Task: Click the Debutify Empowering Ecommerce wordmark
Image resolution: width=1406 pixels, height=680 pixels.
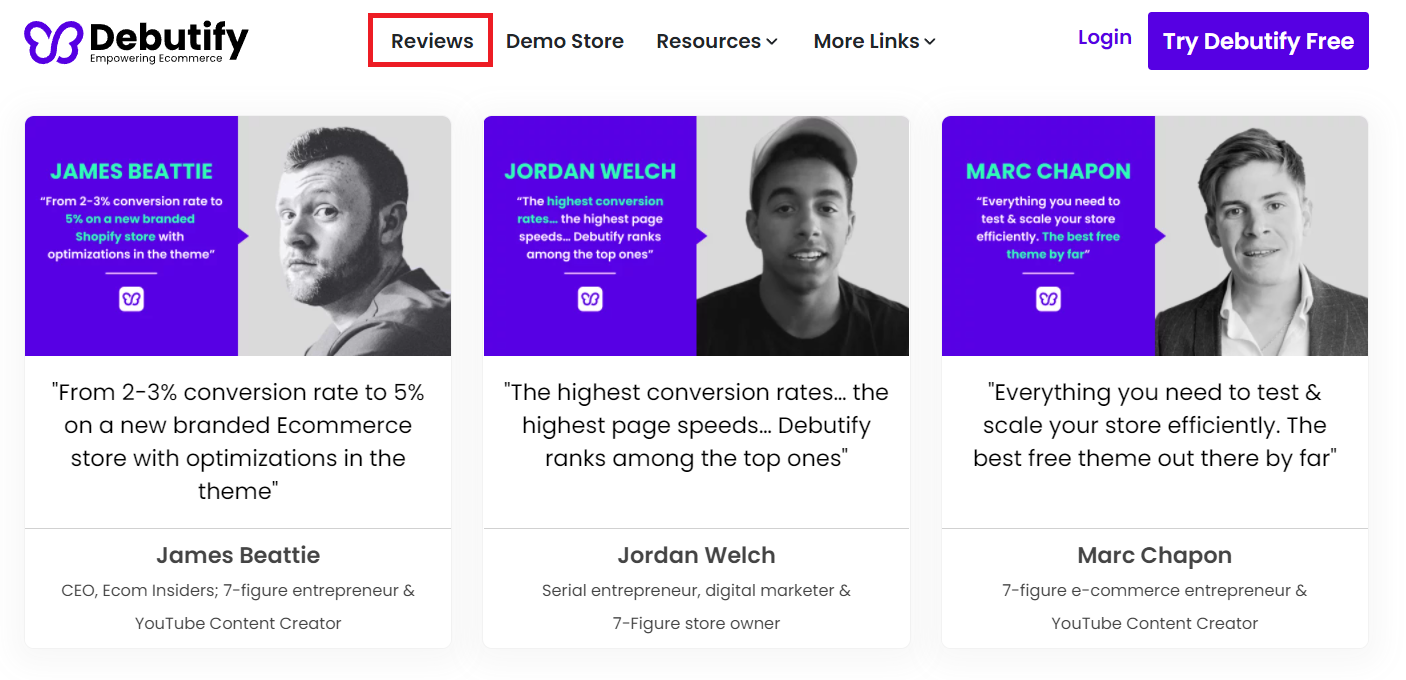Action: click(168, 42)
